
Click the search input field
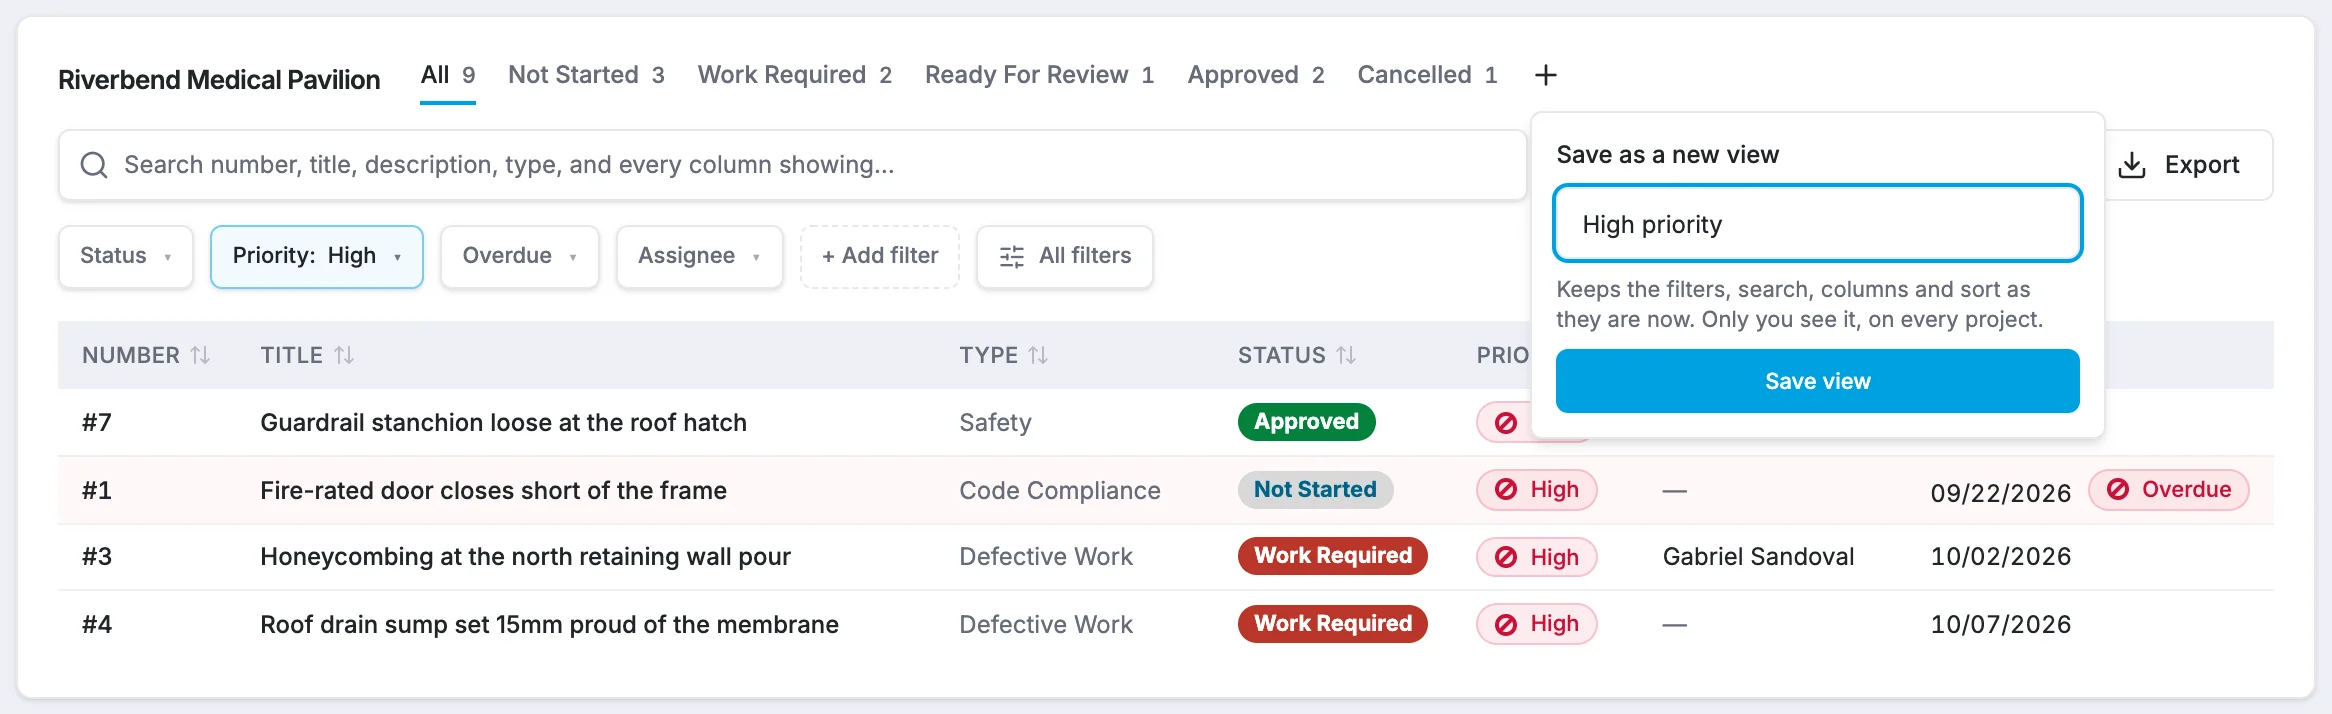point(792,165)
